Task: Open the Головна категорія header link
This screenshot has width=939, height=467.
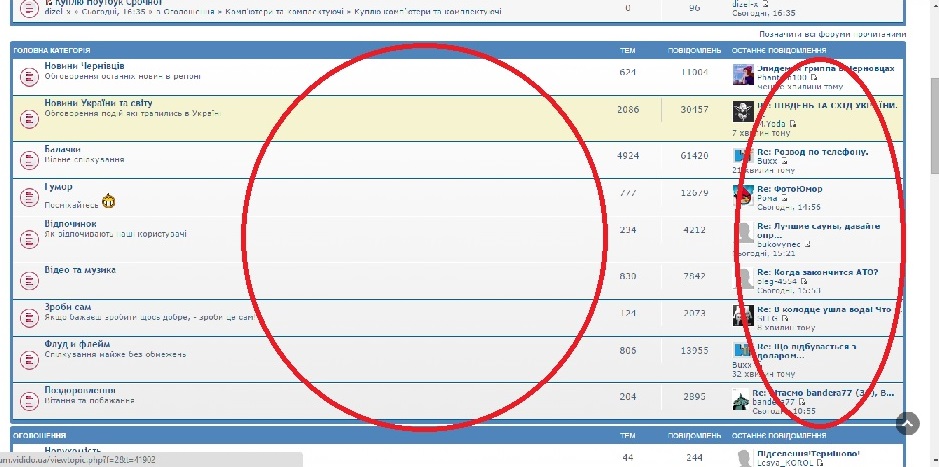Action: point(51,49)
